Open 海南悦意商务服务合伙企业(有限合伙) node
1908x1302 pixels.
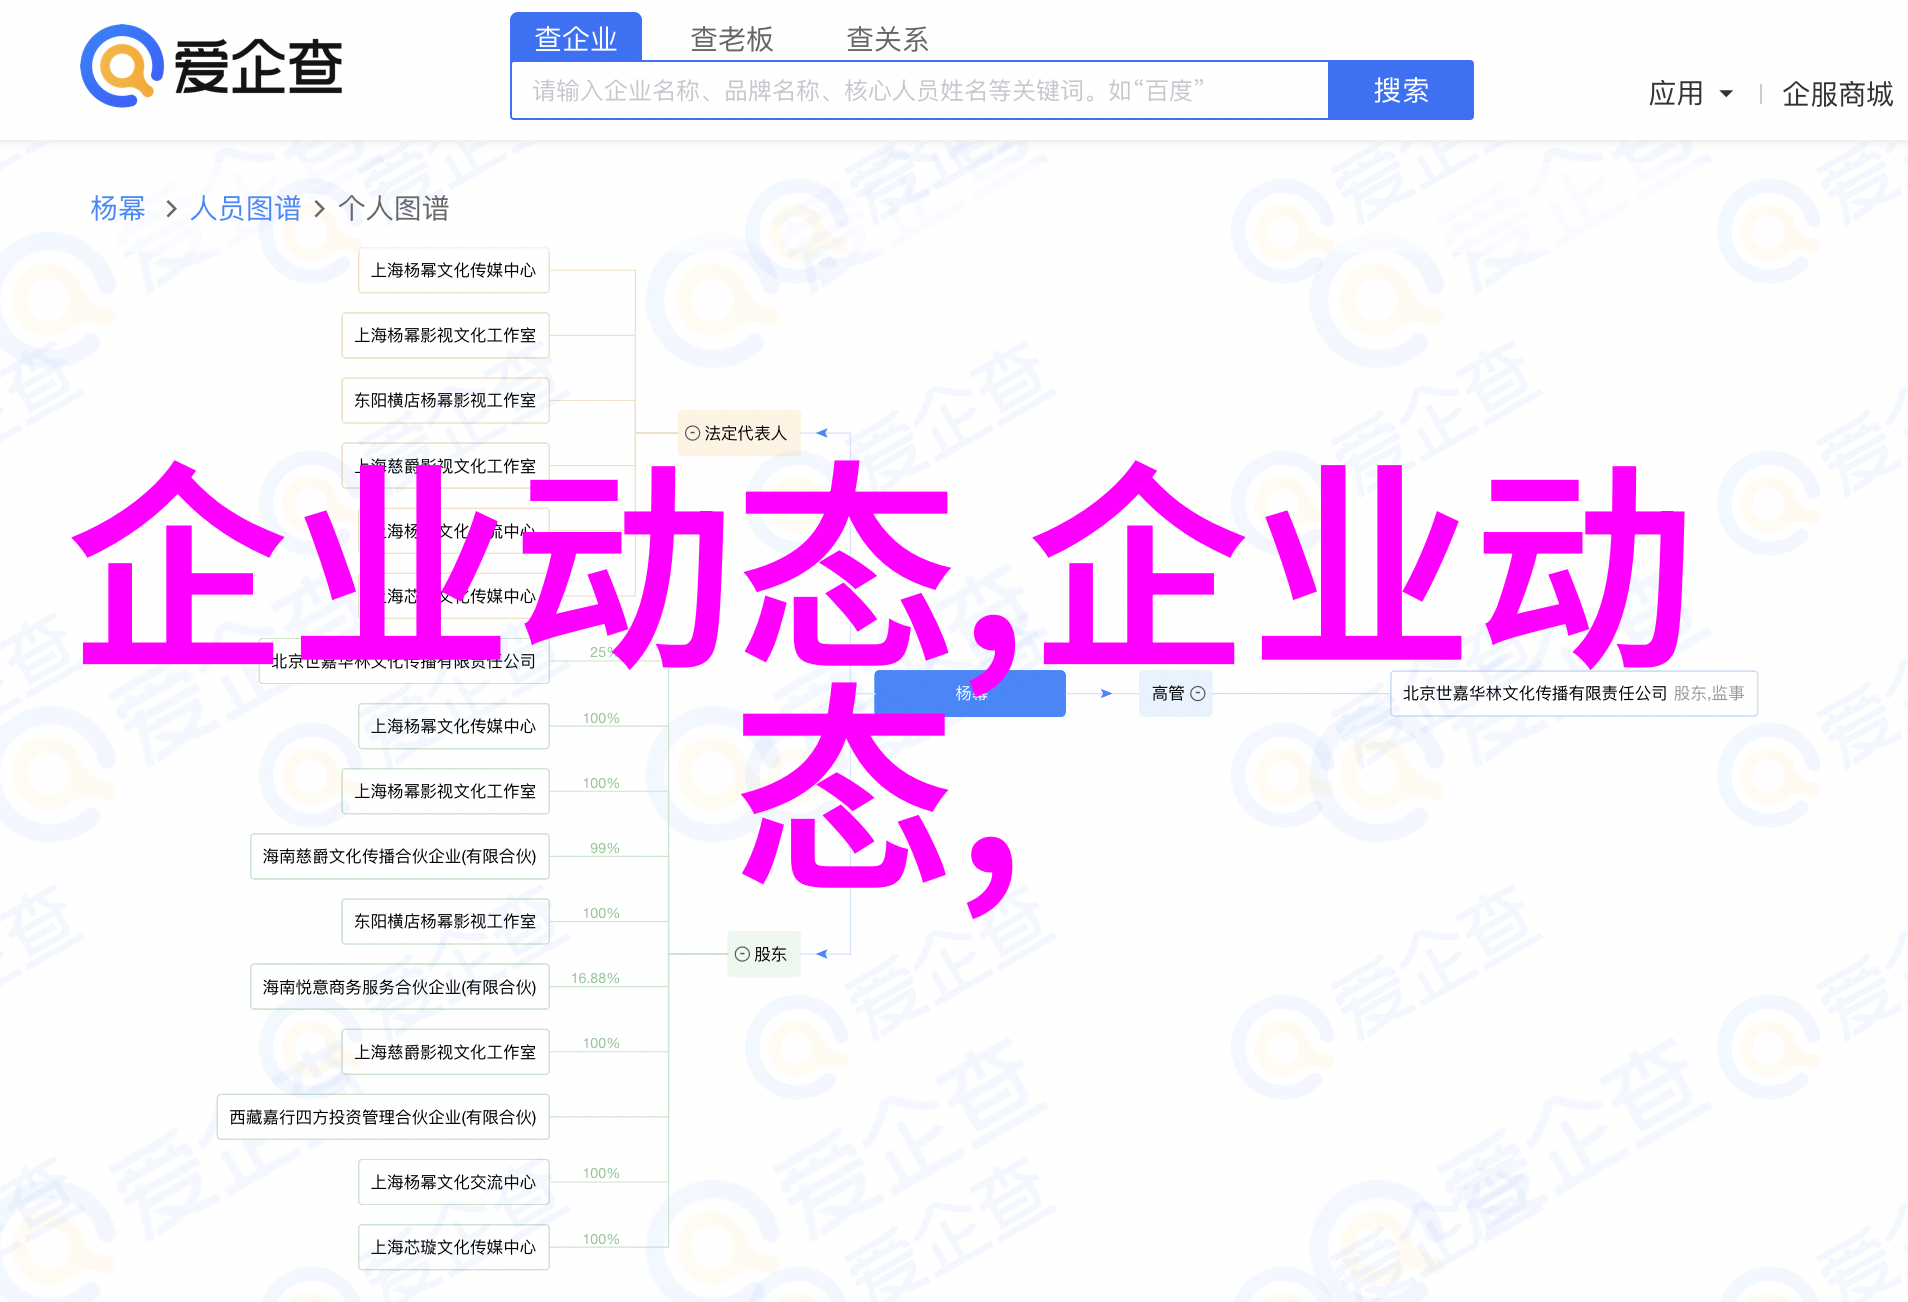point(400,987)
